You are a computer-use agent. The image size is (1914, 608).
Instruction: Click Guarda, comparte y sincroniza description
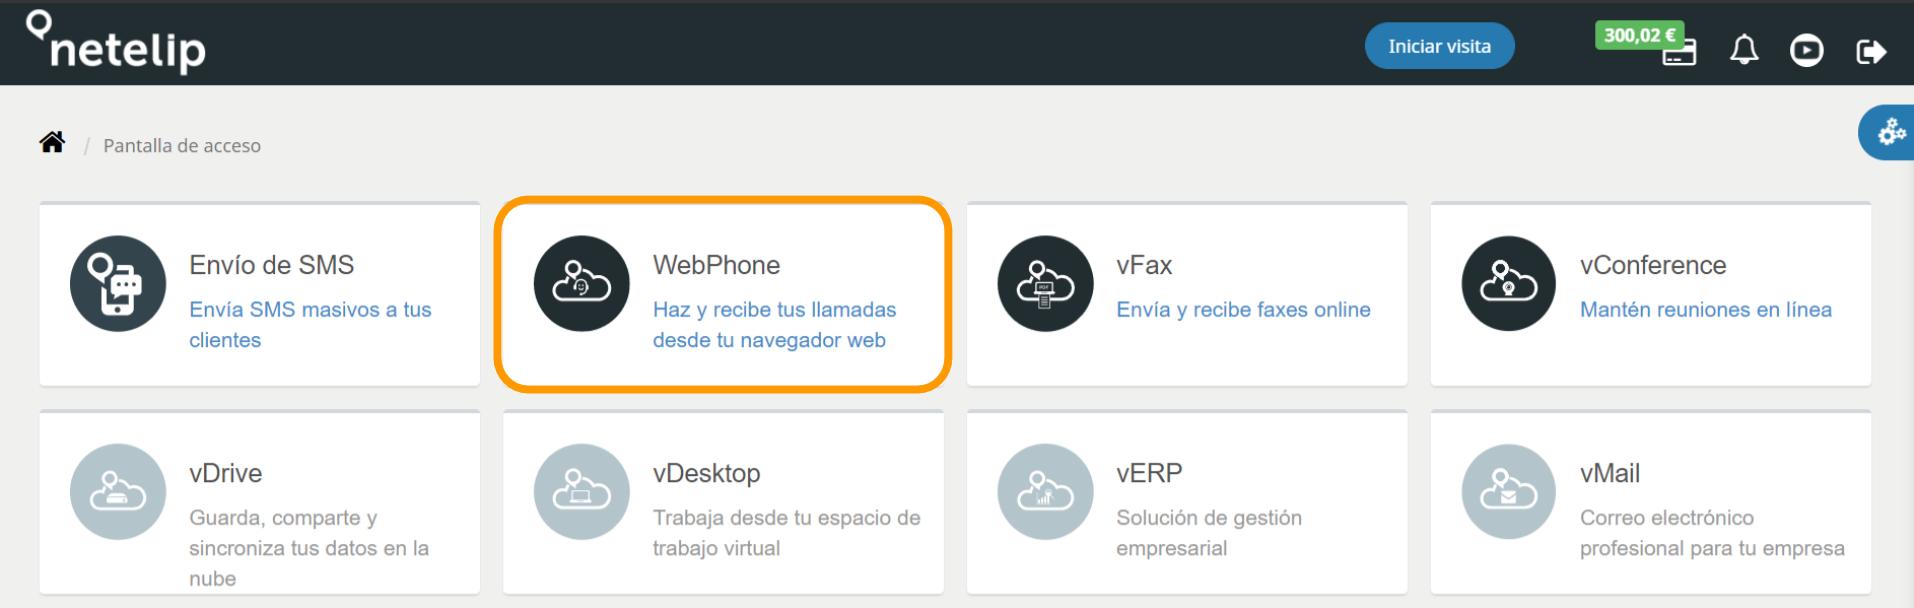point(309,548)
